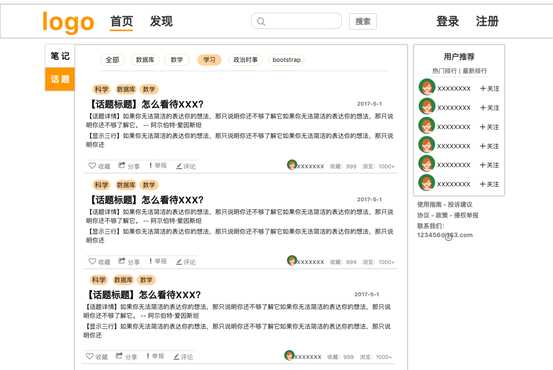Click the heart 收藏 icon in first post

pos(92,165)
